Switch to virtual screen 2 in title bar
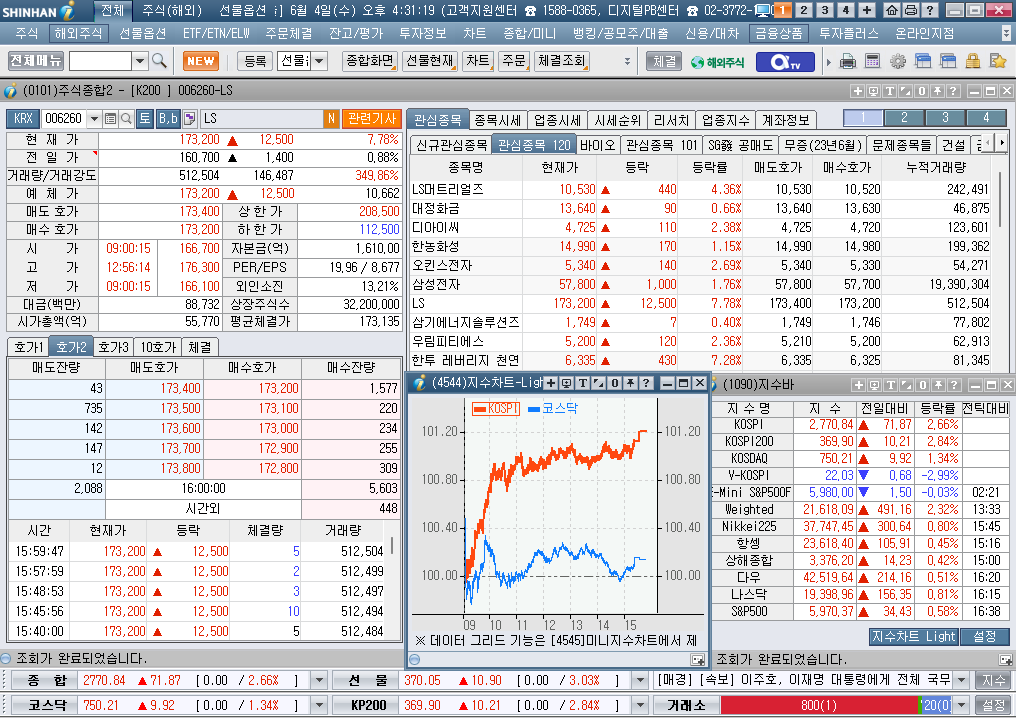Screen dimensions: 1016x718 click(803, 10)
